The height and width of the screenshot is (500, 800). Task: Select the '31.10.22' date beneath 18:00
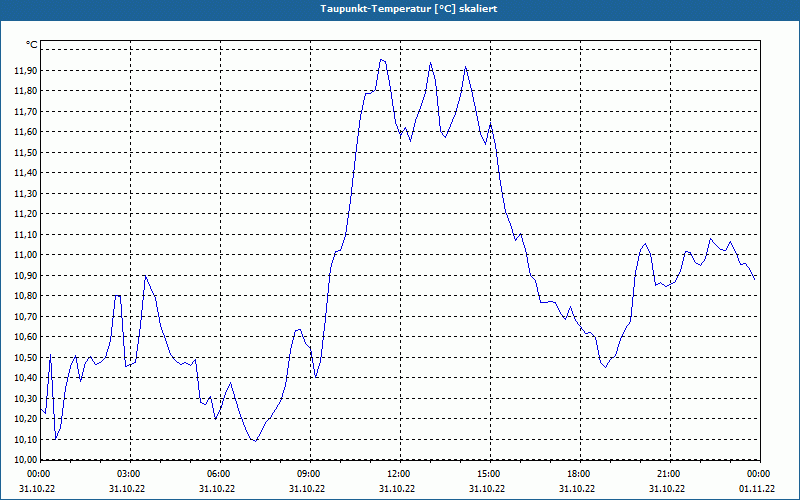[577, 489]
